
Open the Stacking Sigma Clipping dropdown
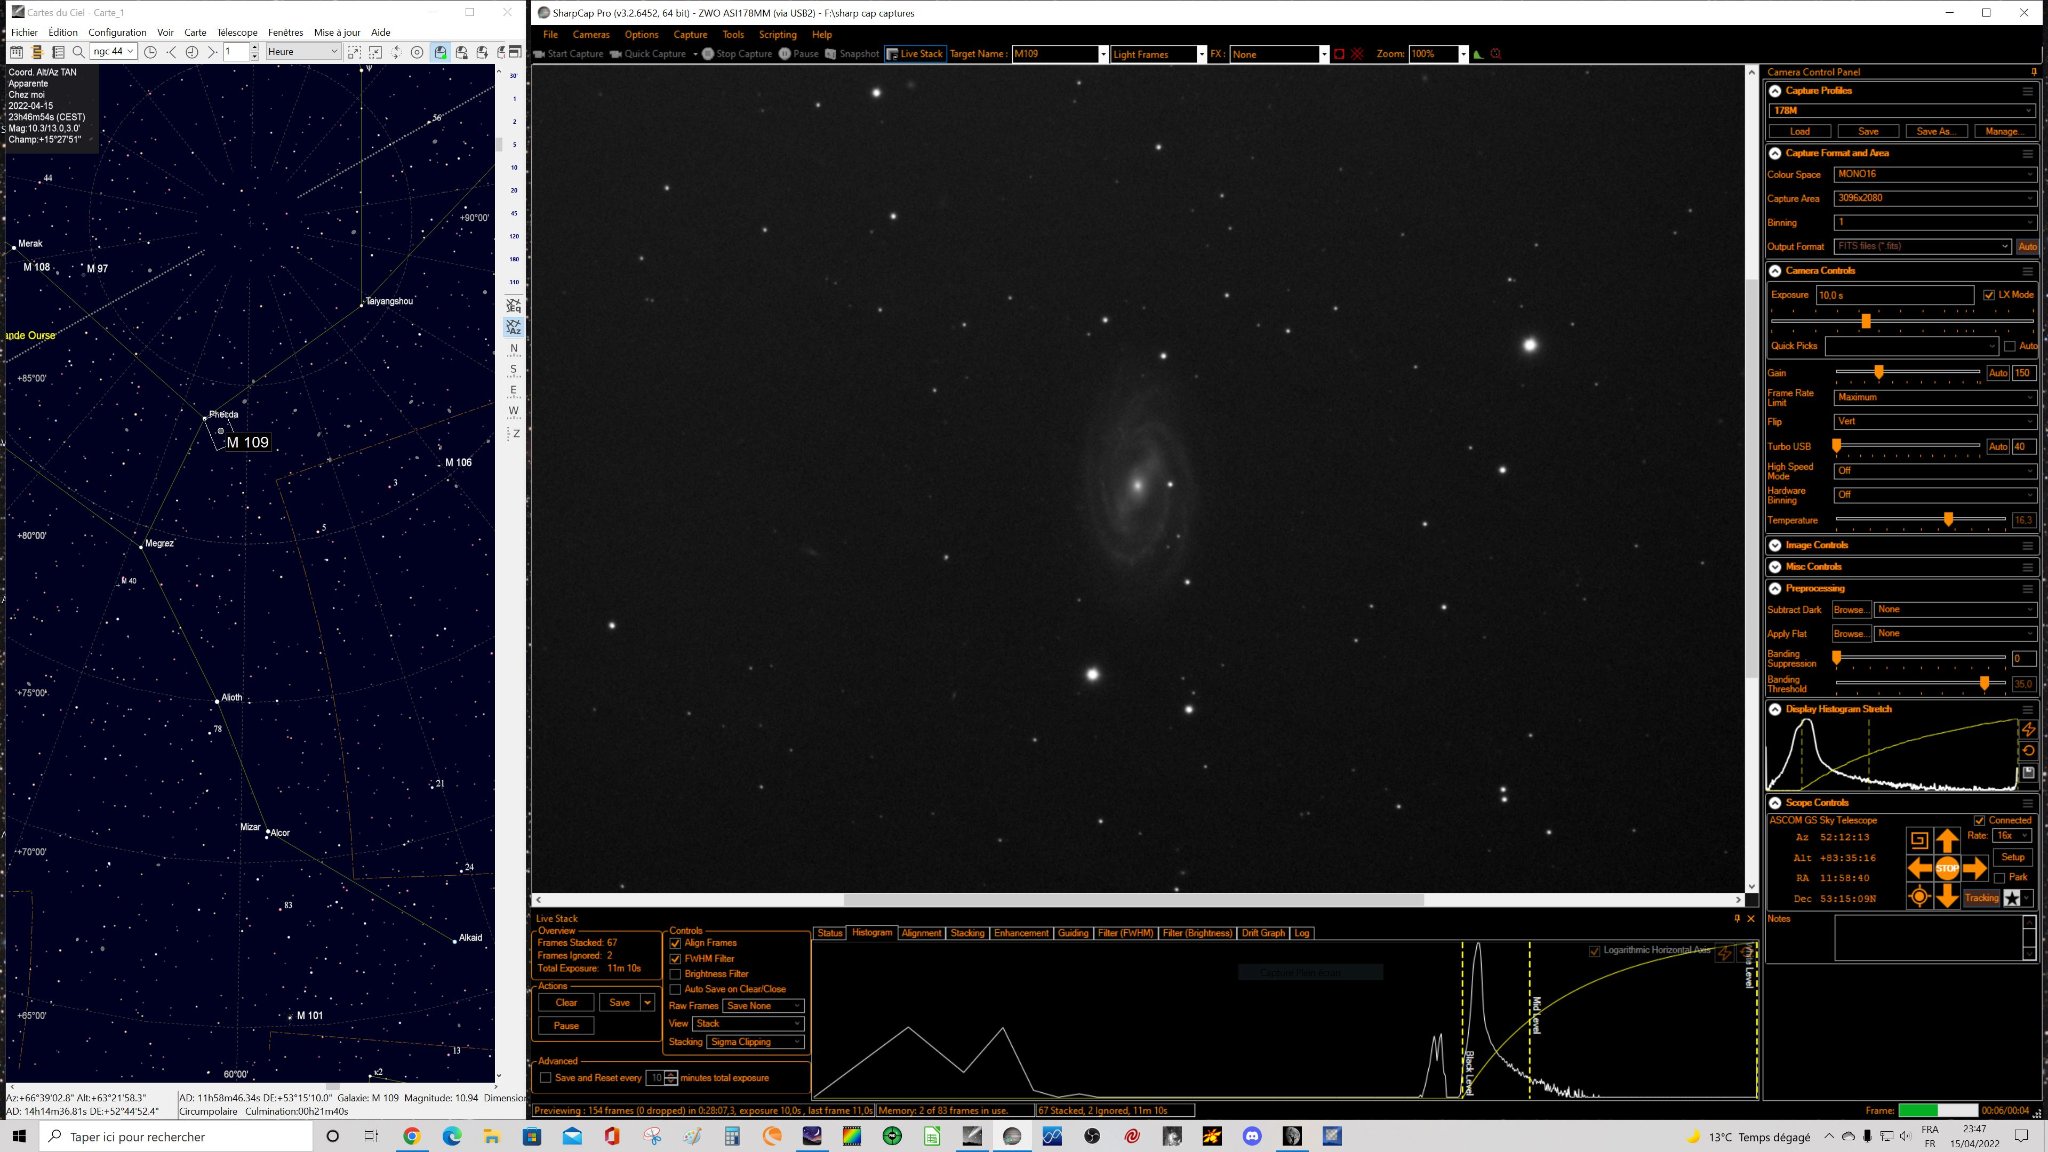pos(756,1042)
